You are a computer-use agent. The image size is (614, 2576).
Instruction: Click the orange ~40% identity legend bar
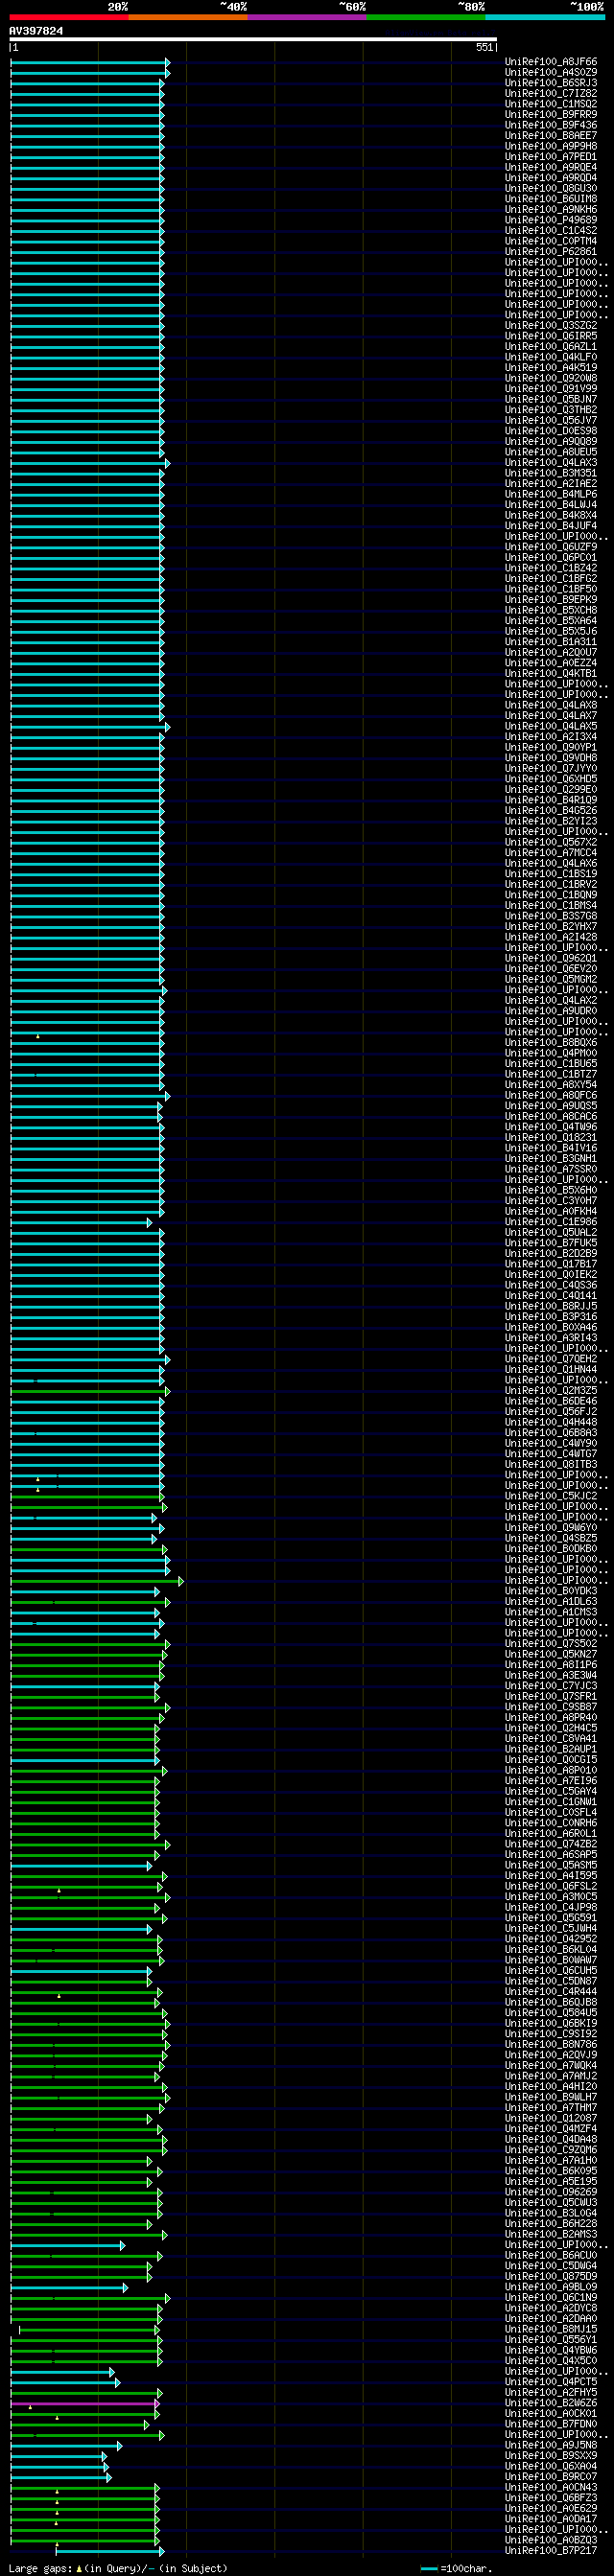188,17
